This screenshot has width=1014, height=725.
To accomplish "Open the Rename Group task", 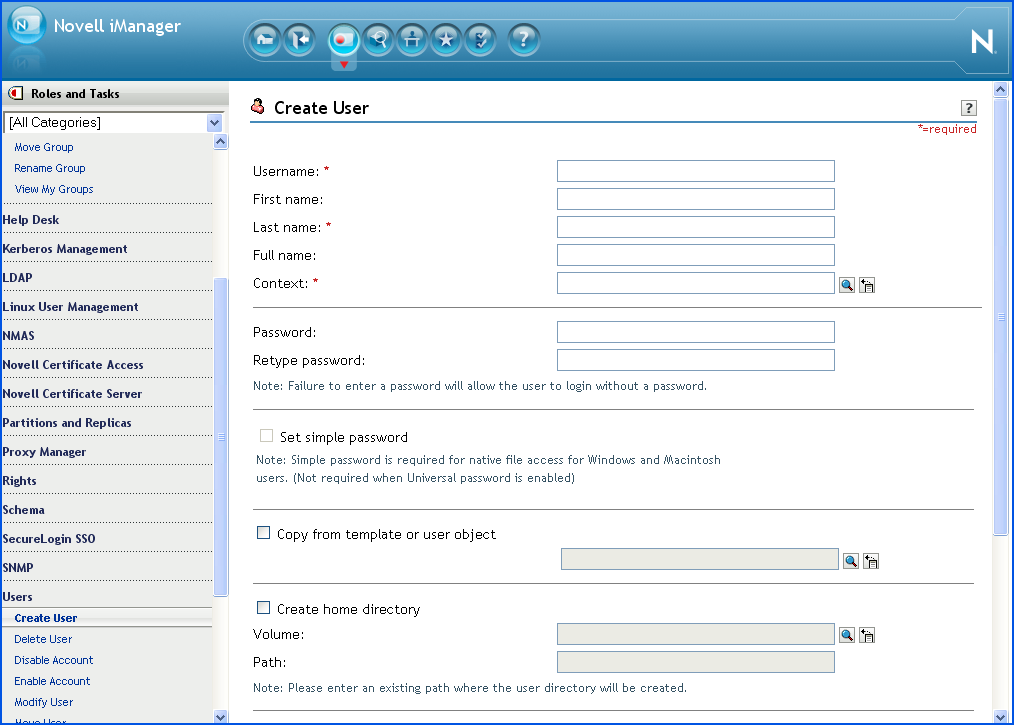I will [x=50, y=168].
